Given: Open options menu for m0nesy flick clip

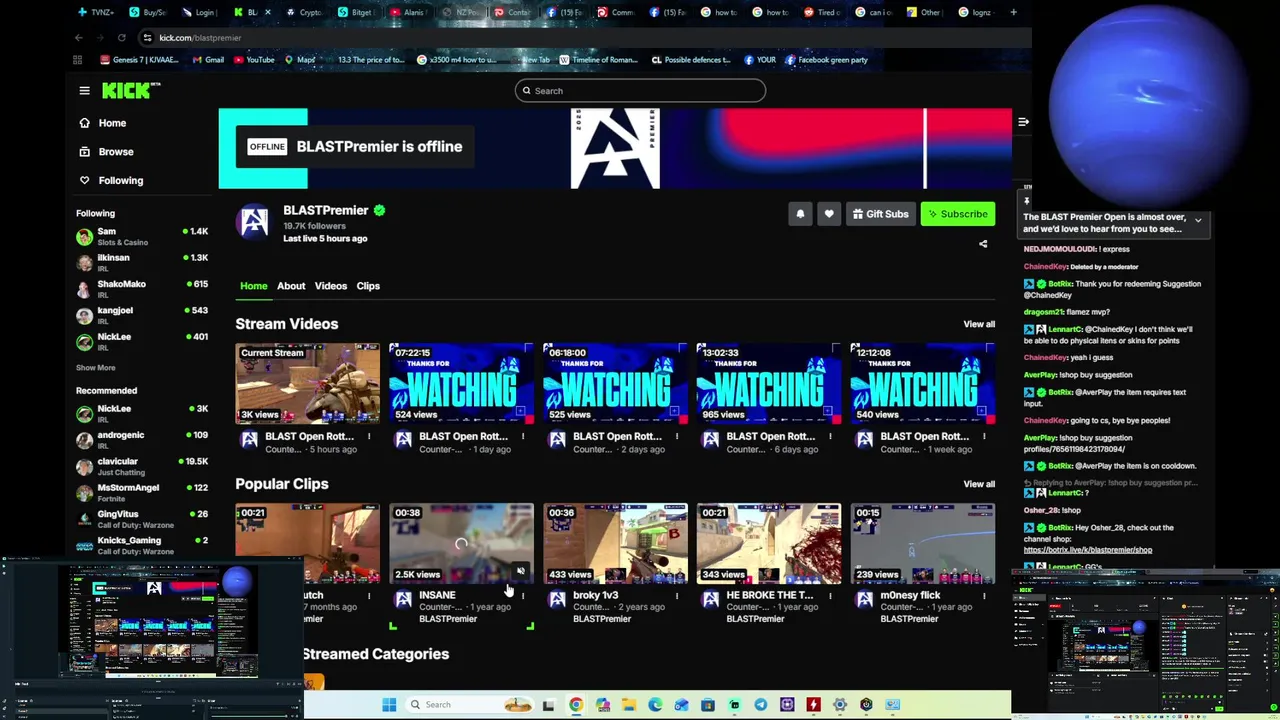Looking at the screenshot, I should [x=984, y=596].
